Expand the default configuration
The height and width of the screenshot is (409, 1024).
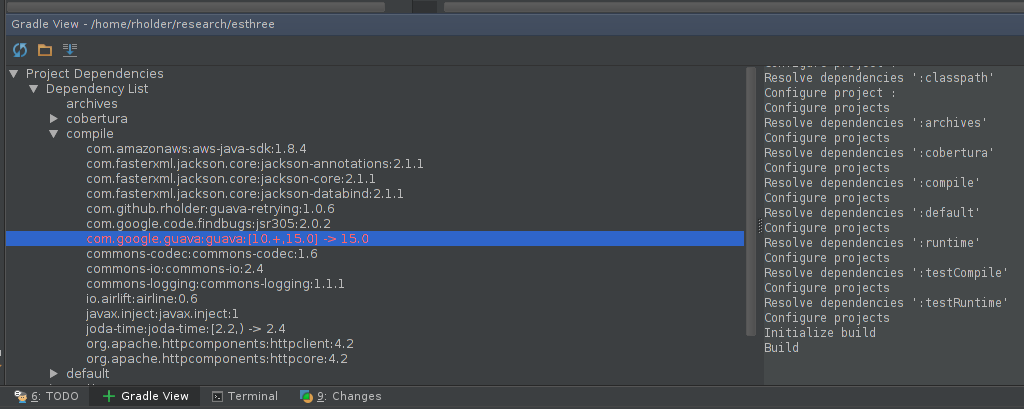pyautogui.click(x=54, y=374)
